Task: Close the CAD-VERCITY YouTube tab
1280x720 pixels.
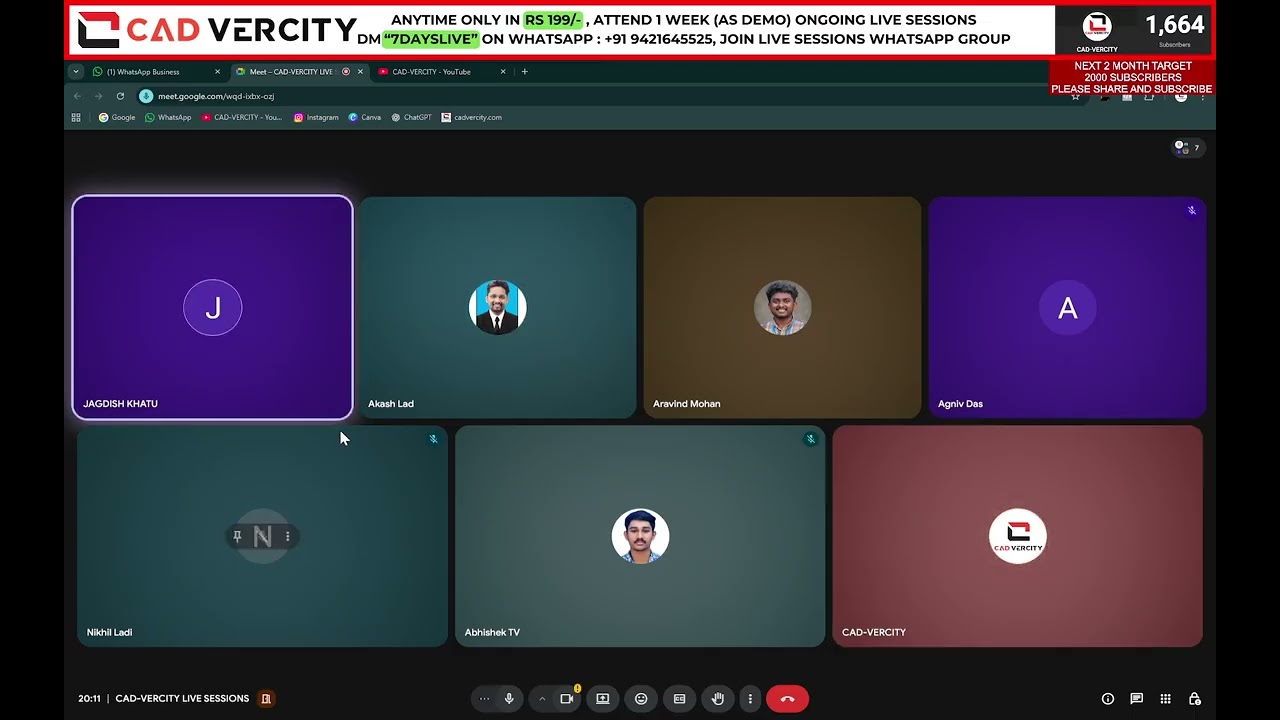Action: [x=503, y=72]
